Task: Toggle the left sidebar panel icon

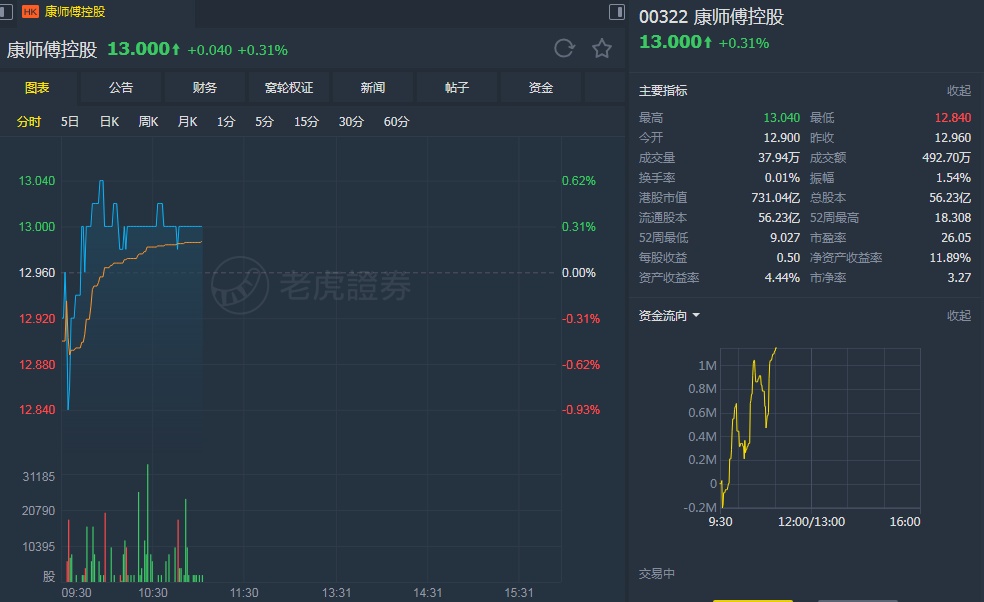Action: coord(6,12)
